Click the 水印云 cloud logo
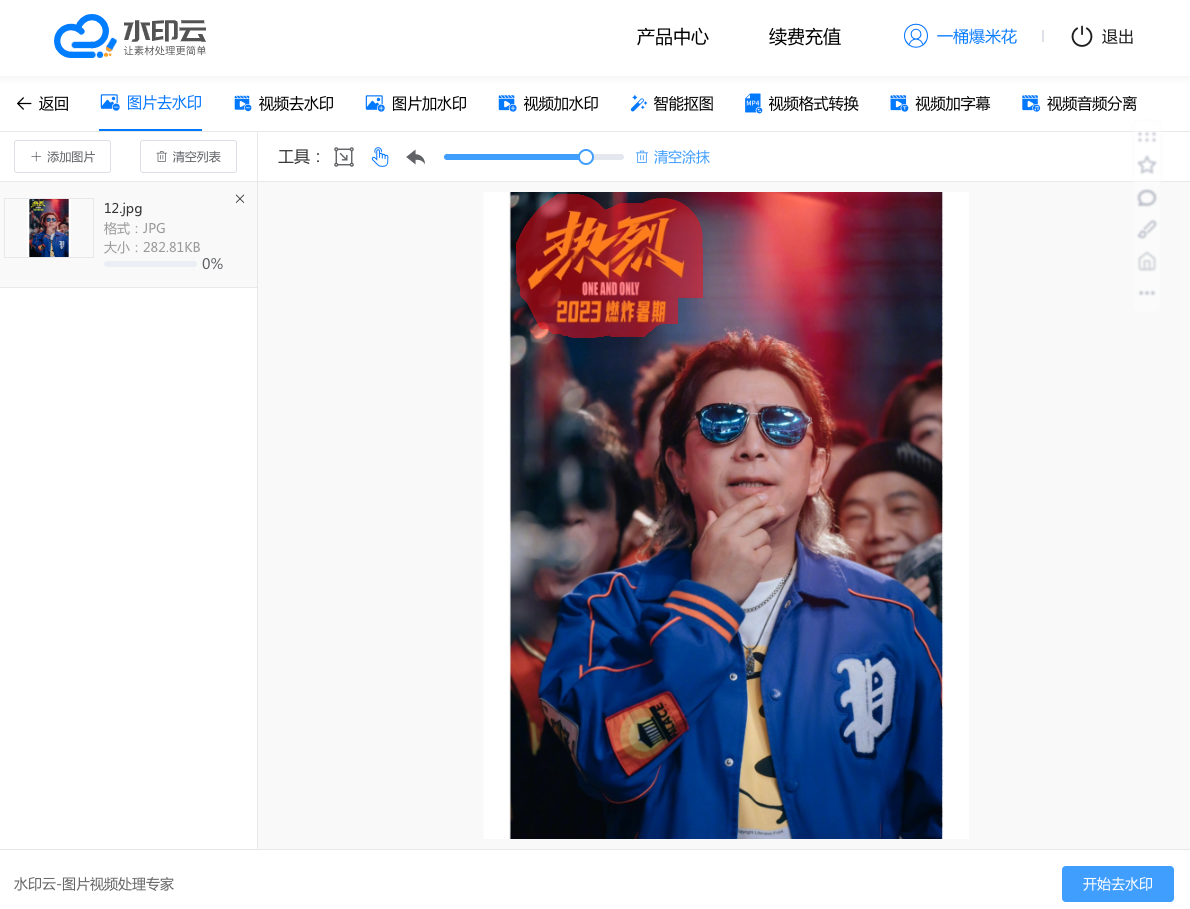The image size is (1190, 909). coord(130,36)
